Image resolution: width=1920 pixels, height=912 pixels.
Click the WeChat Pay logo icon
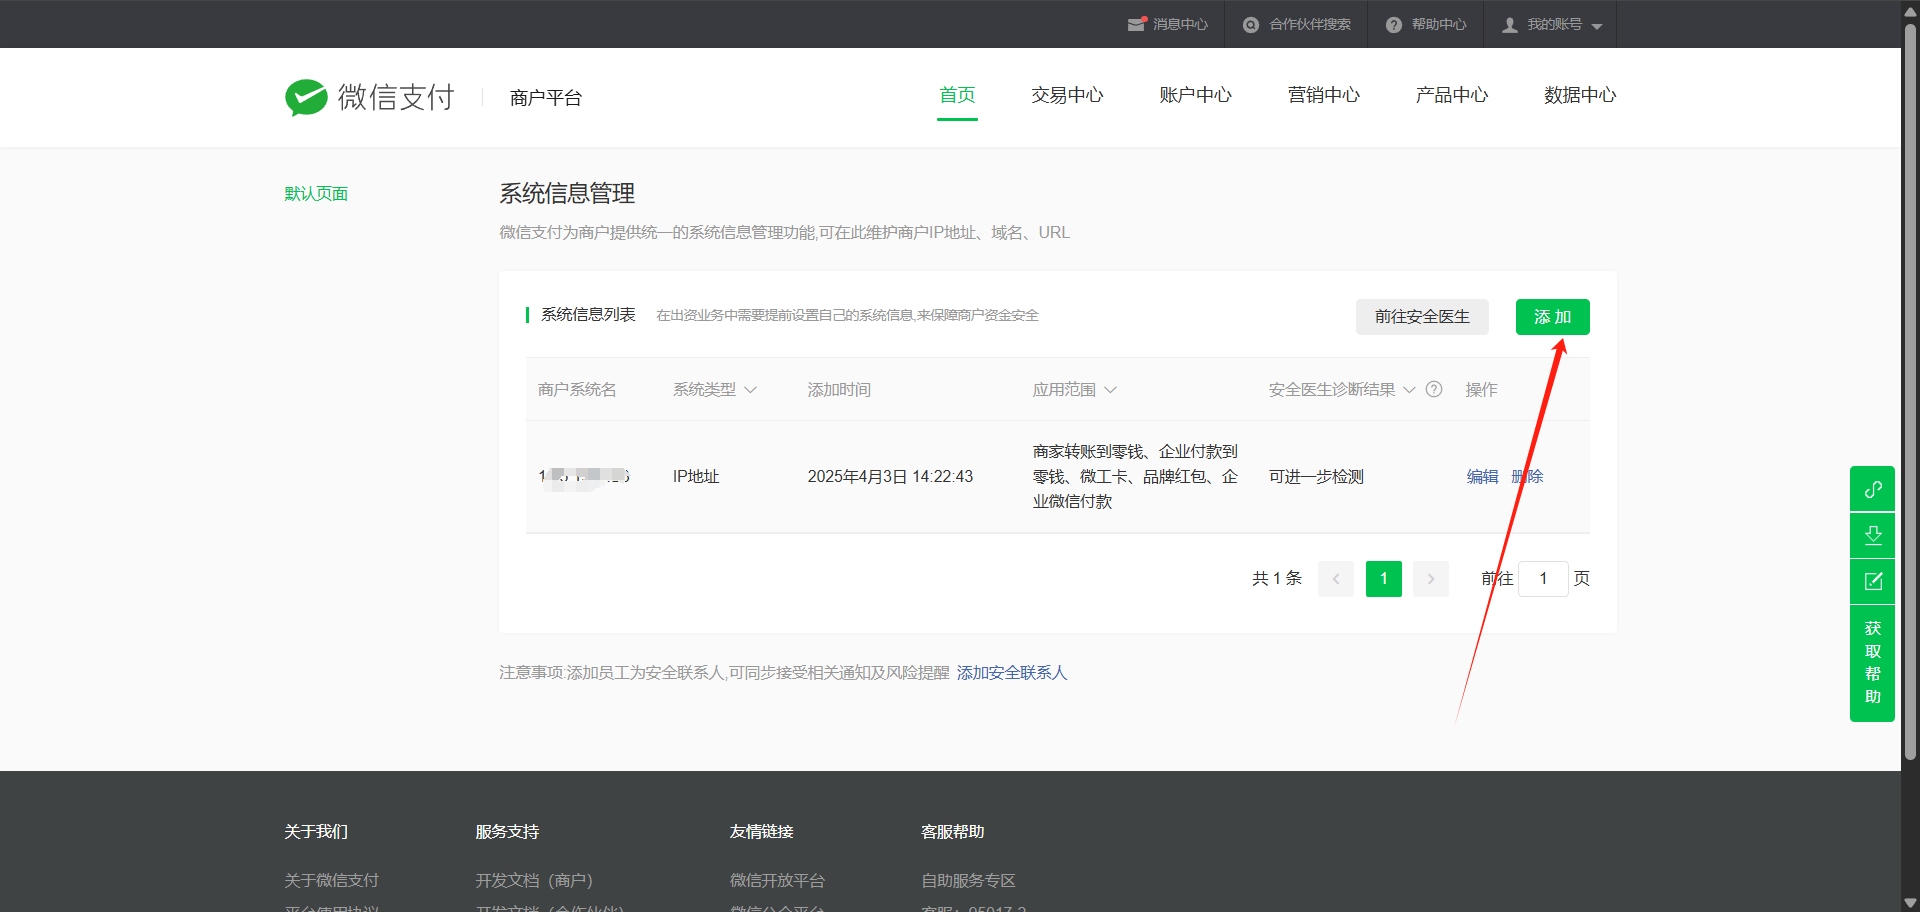(x=306, y=97)
